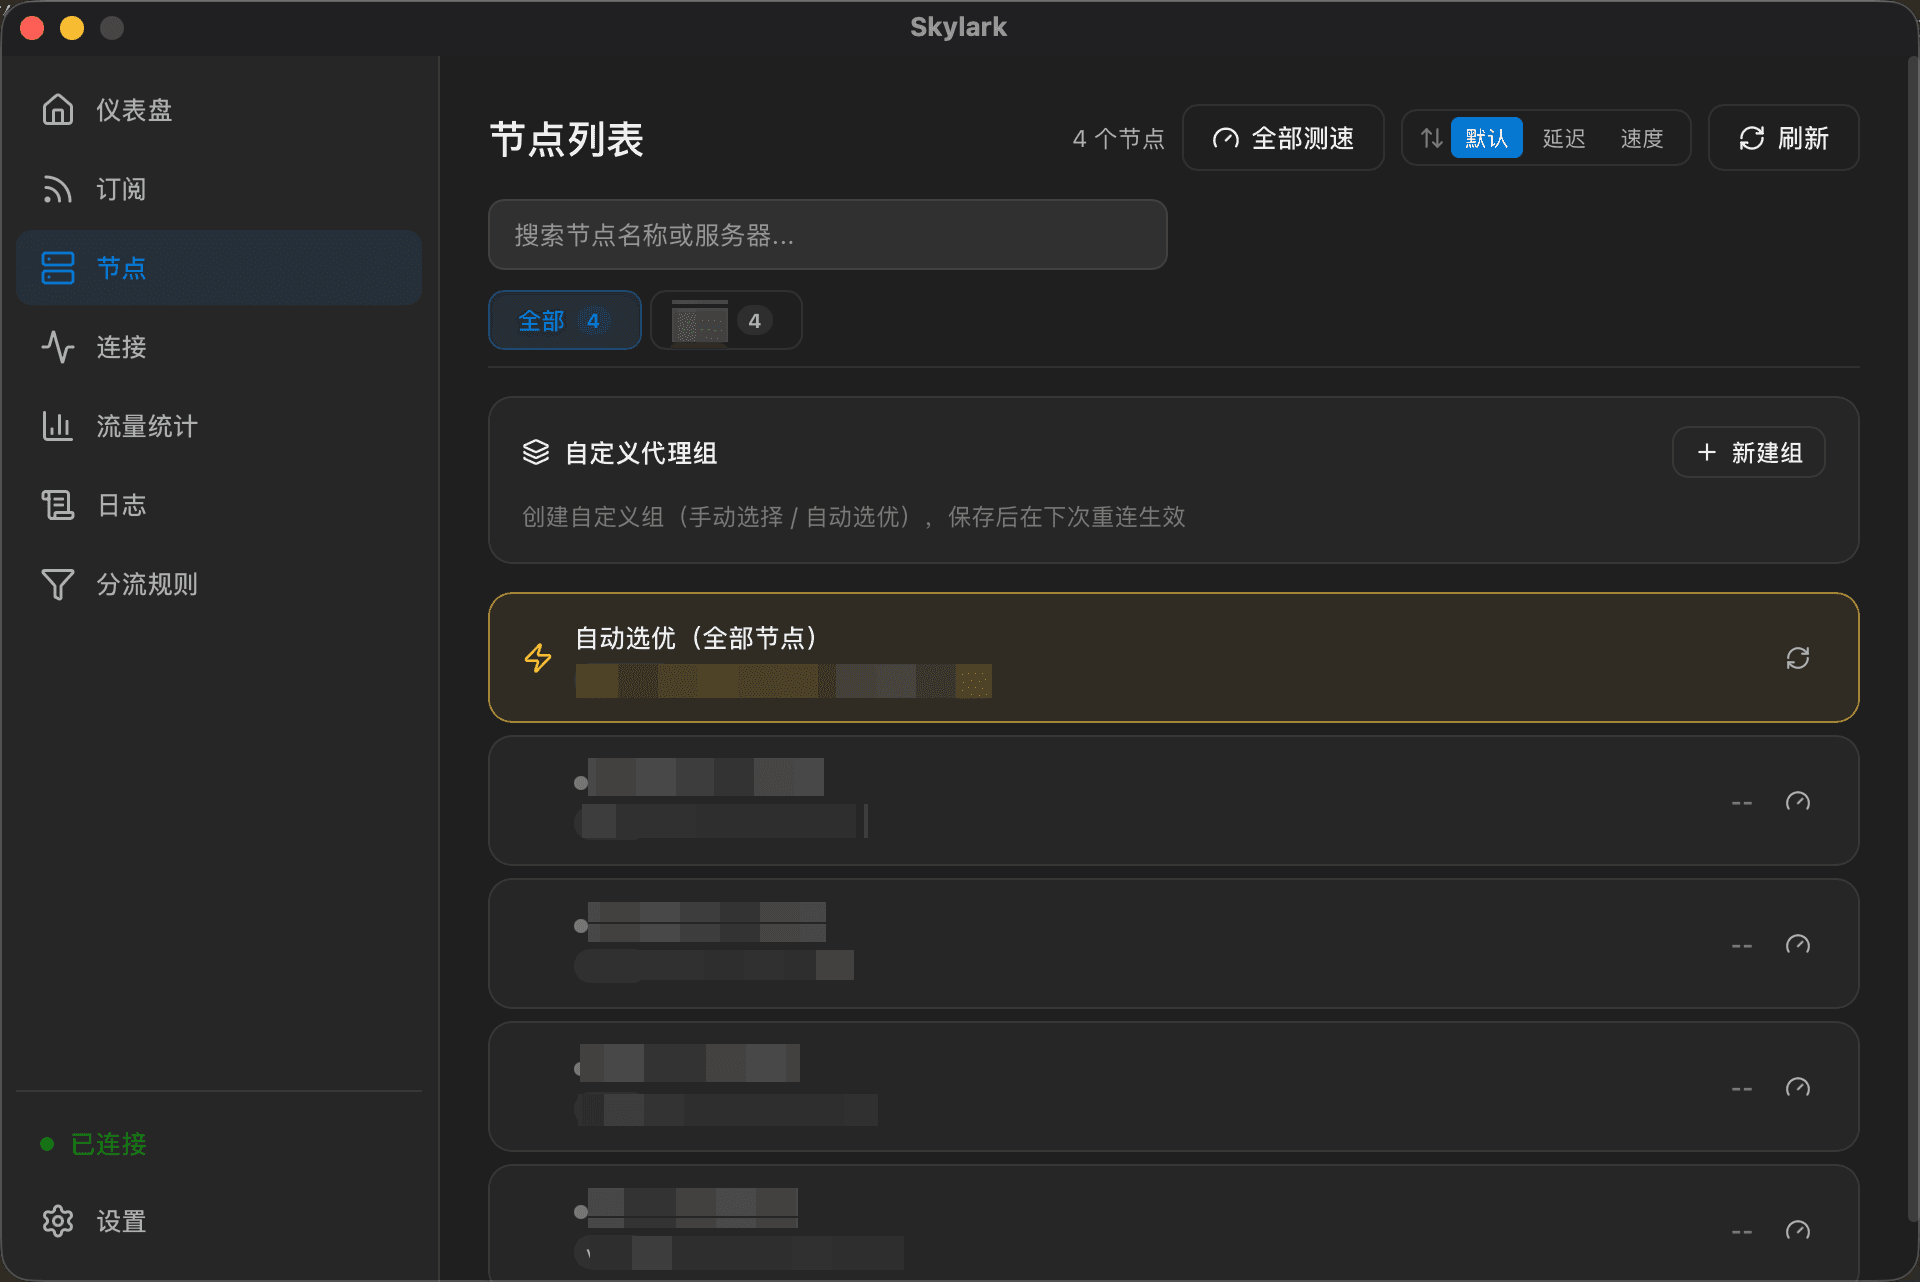Open the 仪表盘 dashboard page

pyautogui.click(x=218, y=110)
